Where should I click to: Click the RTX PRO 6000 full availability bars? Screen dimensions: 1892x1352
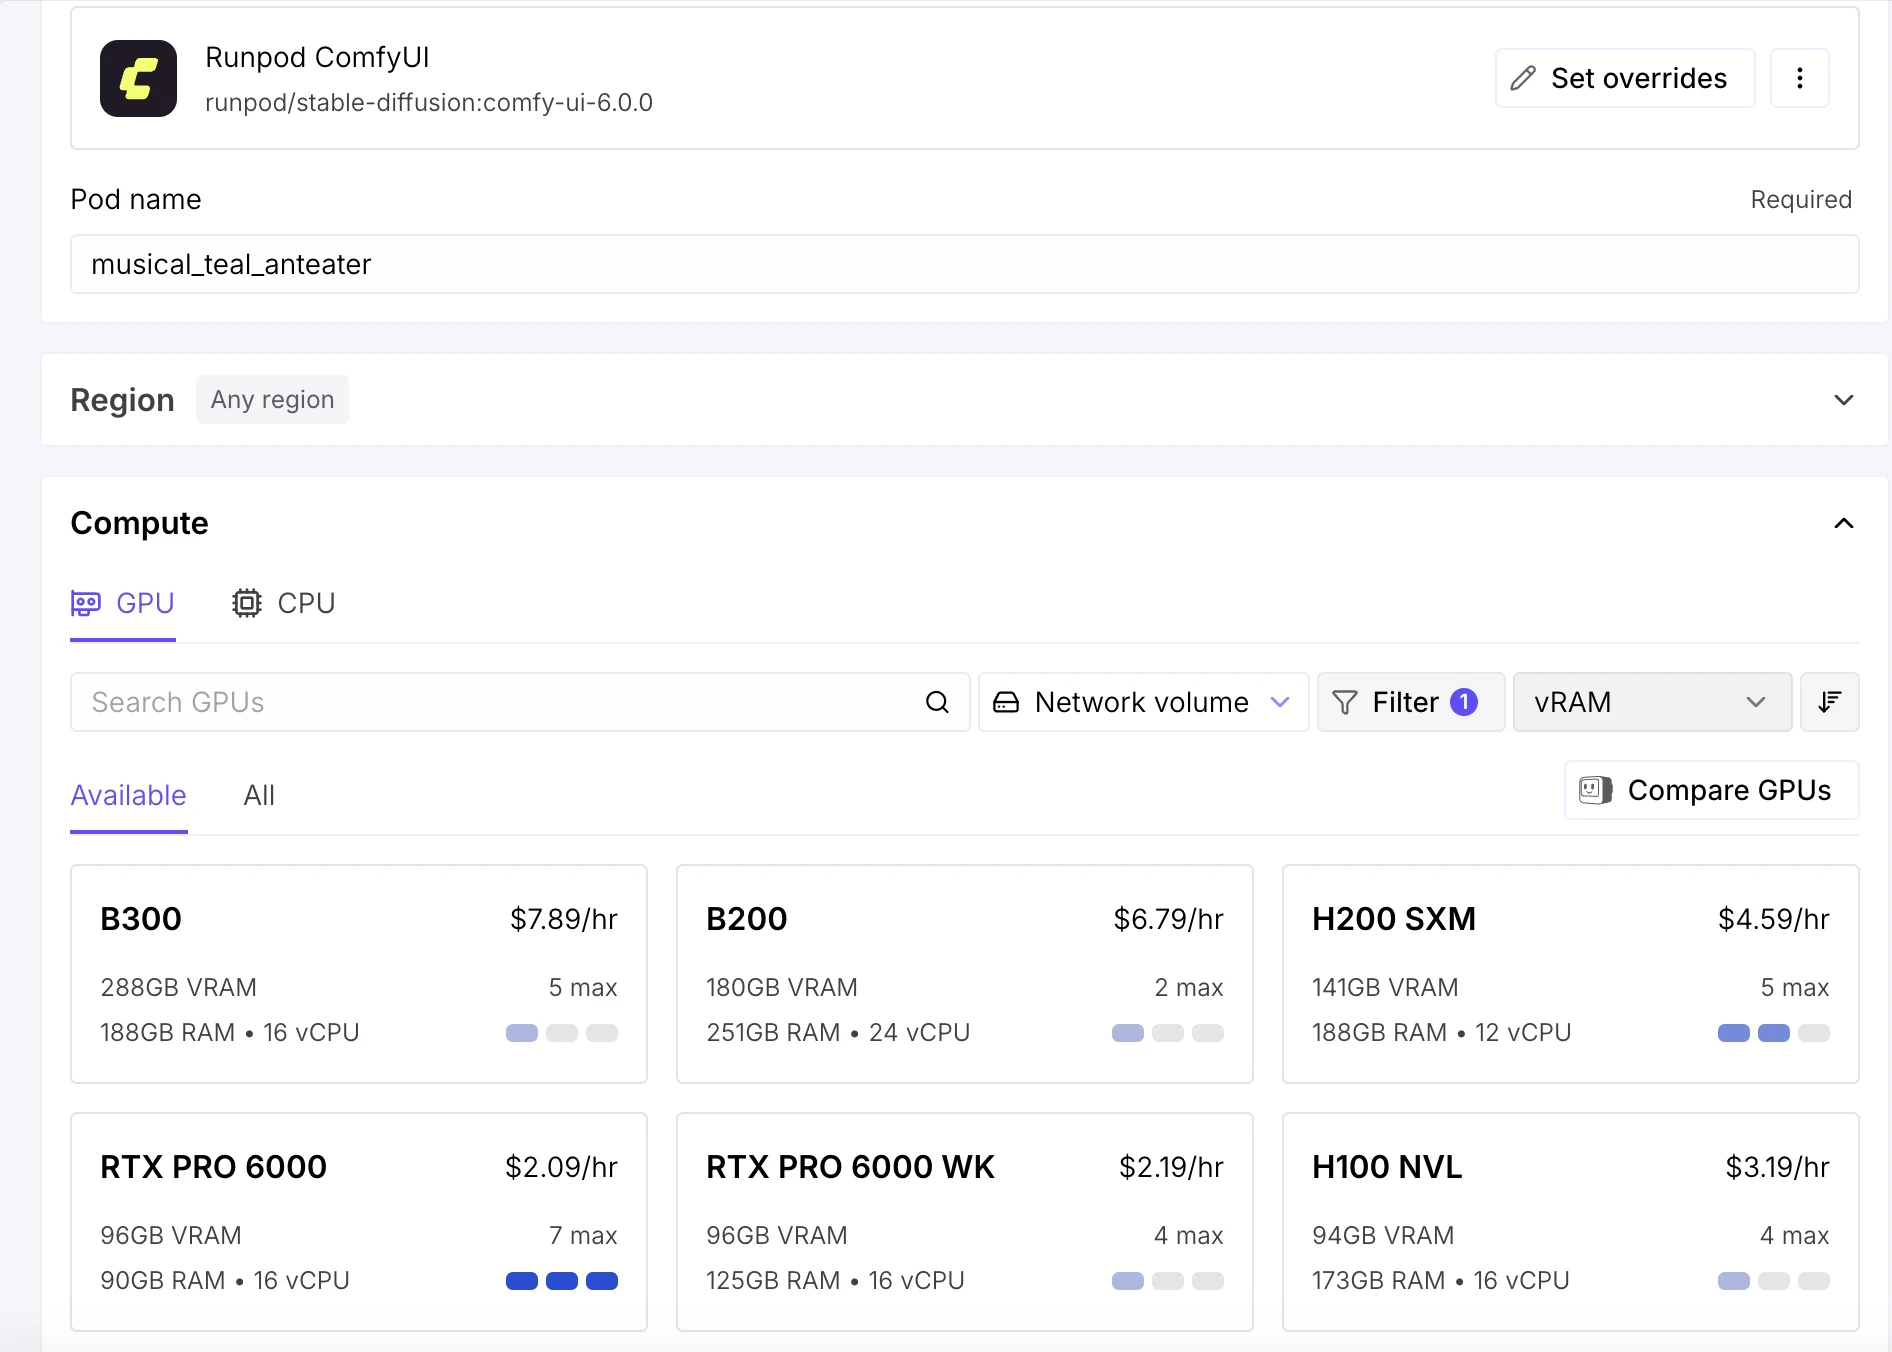tap(562, 1281)
